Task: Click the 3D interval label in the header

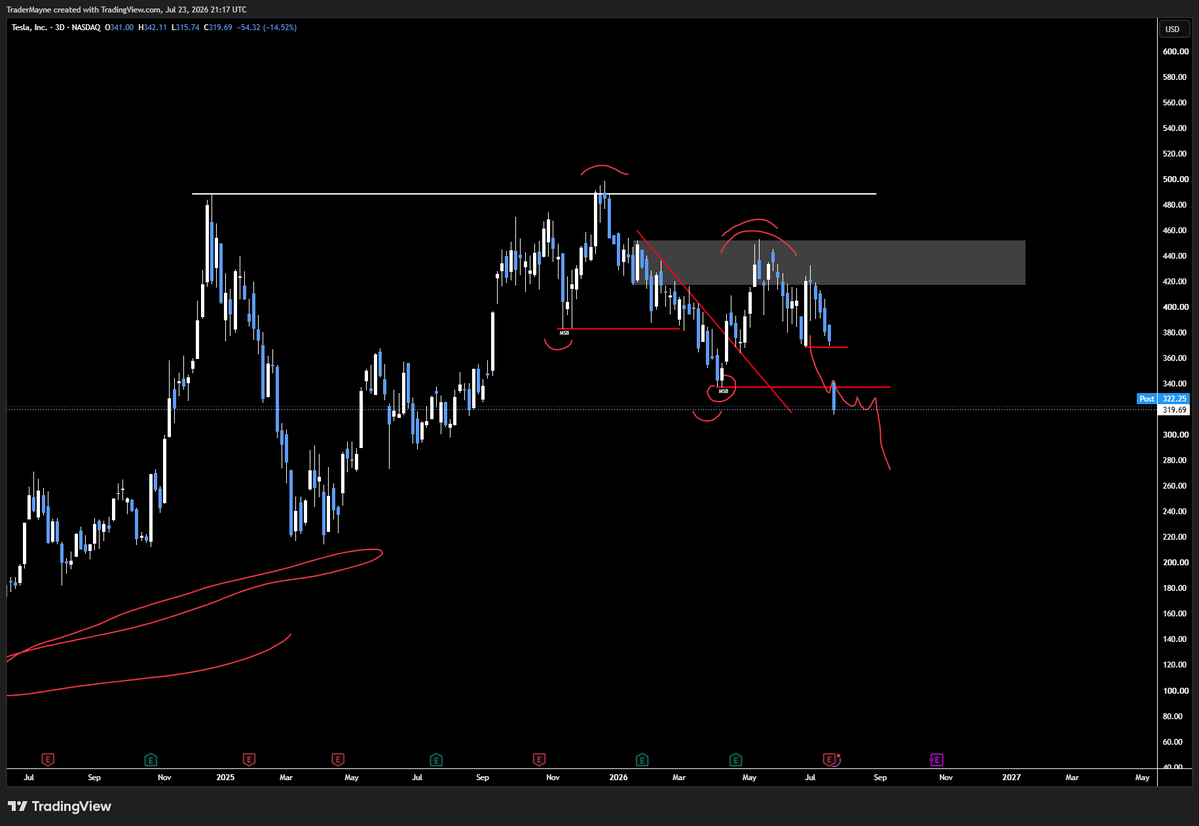Action: click(60, 28)
